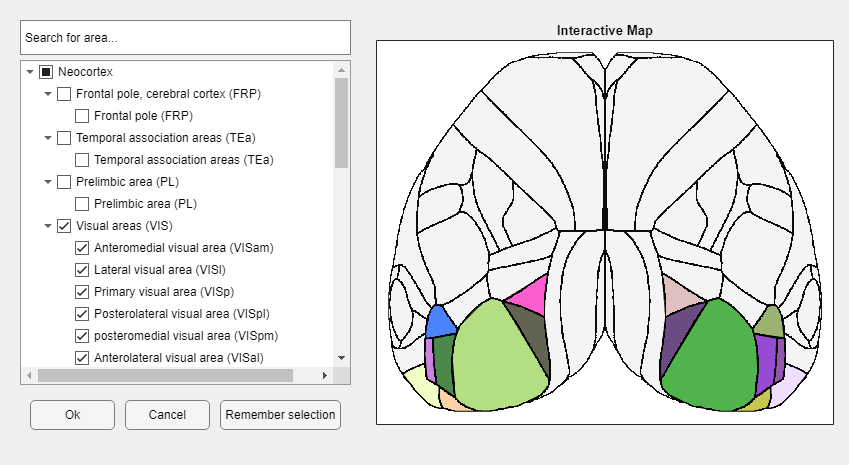
Task: Select the dark purple region on right hemisphere
Action: (676, 336)
